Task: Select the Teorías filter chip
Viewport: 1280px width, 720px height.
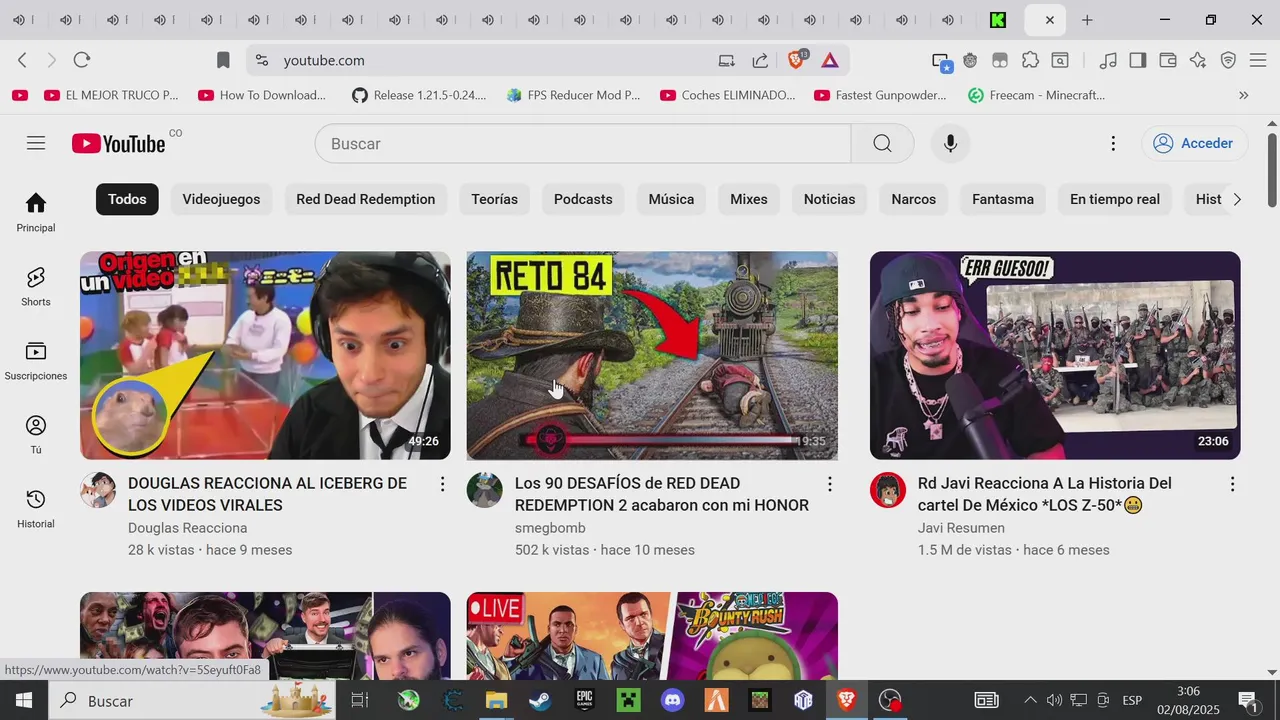Action: pyautogui.click(x=494, y=199)
